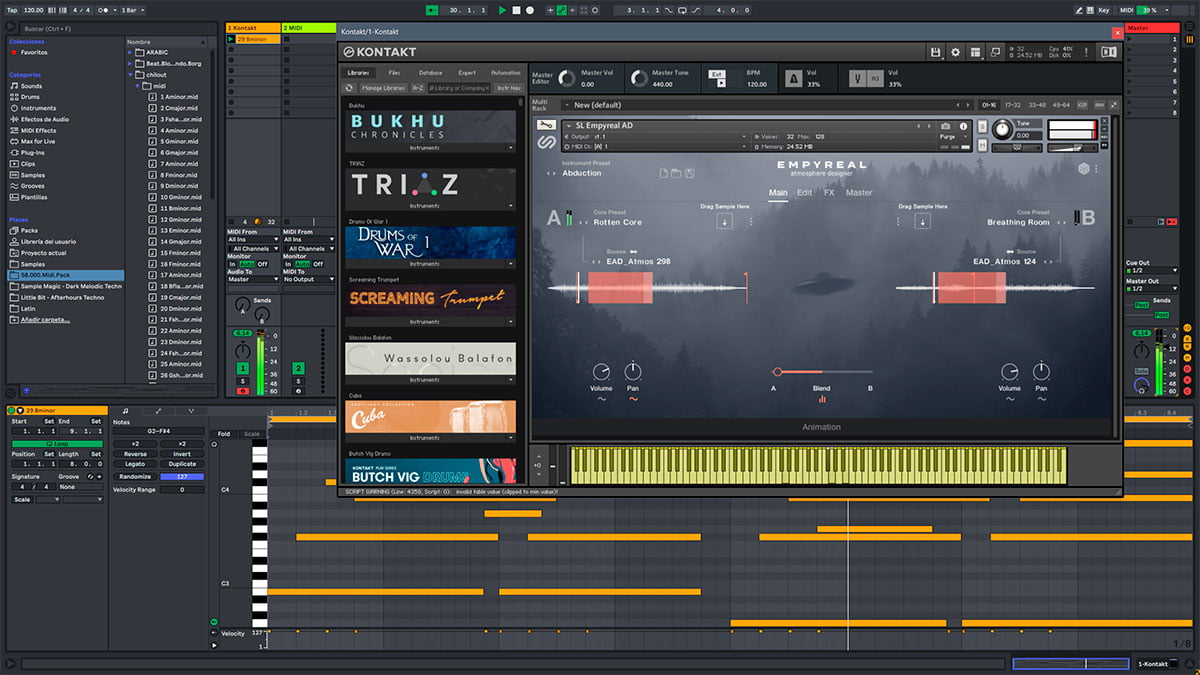Image resolution: width=1200 pixels, height=675 pixels.
Task: Open layer A pan modulation wave icon
Action: click(633, 399)
